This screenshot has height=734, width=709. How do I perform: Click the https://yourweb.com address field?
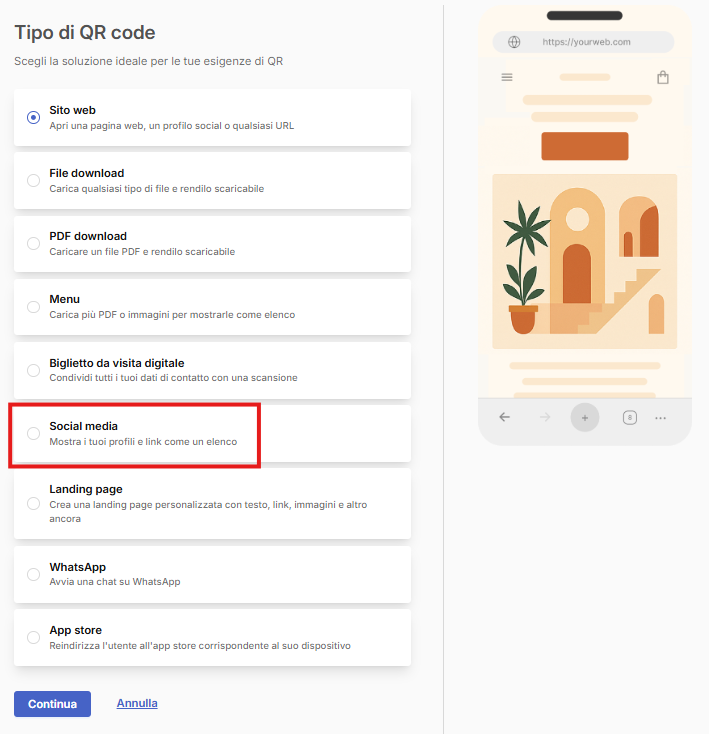(583, 42)
